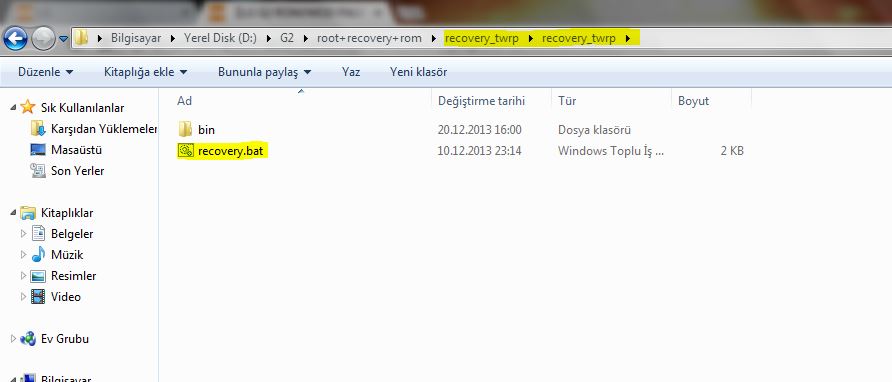Open the Müzik library
The width and height of the screenshot is (892, 382).
[x=67, y=255]
